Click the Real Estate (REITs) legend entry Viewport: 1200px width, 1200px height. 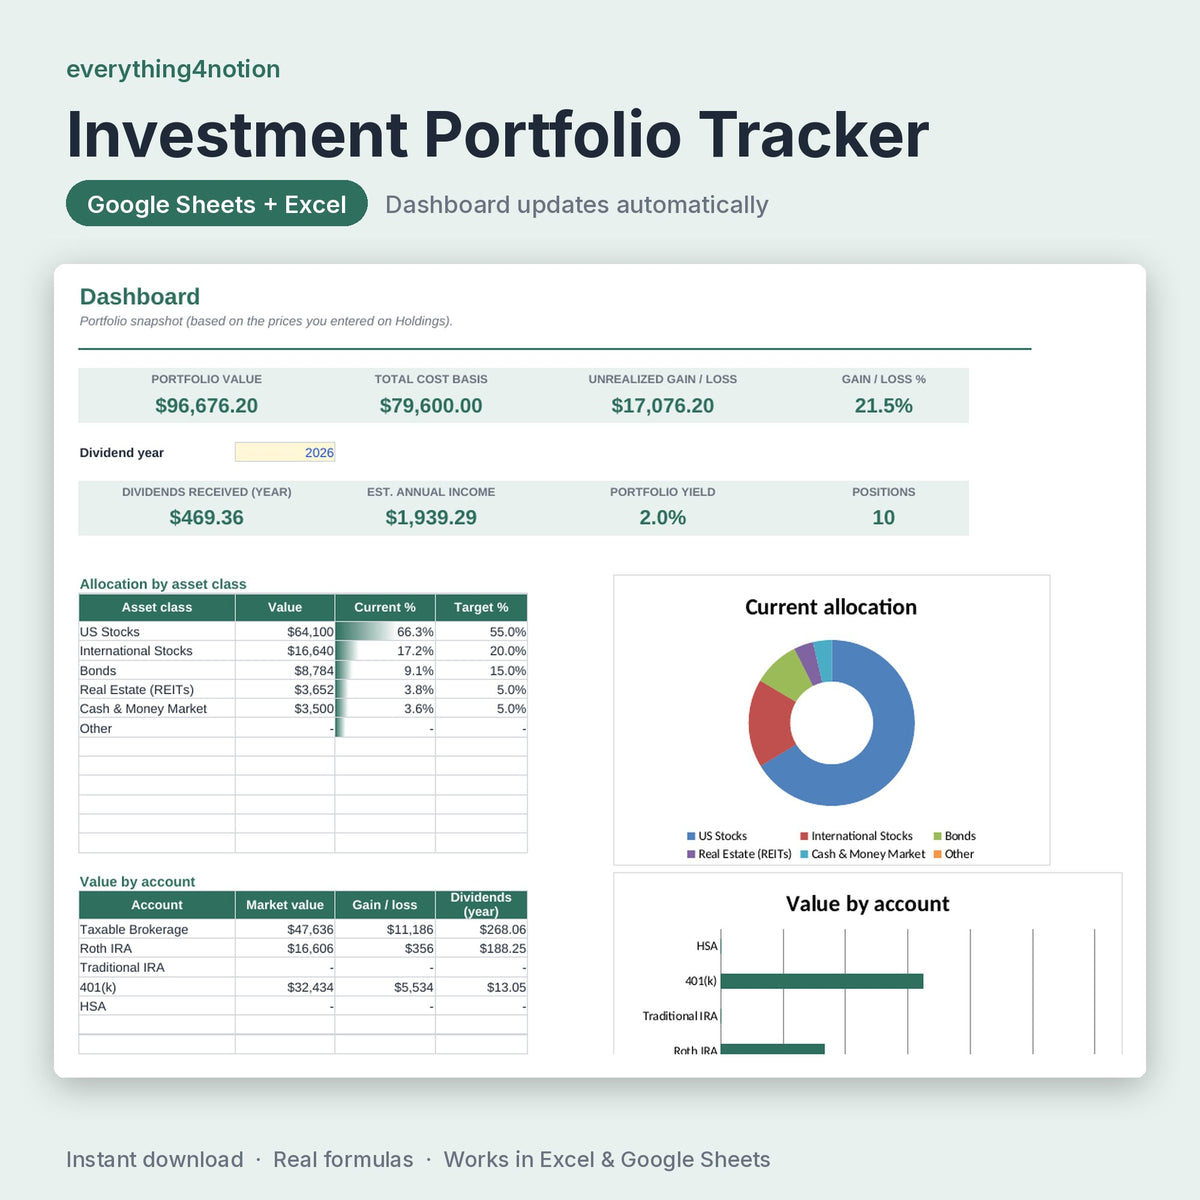[739, 854]
